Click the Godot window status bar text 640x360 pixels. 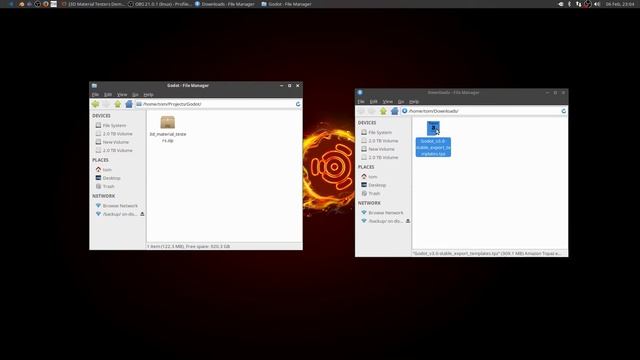pyautogui.click(x=189, y=247)
